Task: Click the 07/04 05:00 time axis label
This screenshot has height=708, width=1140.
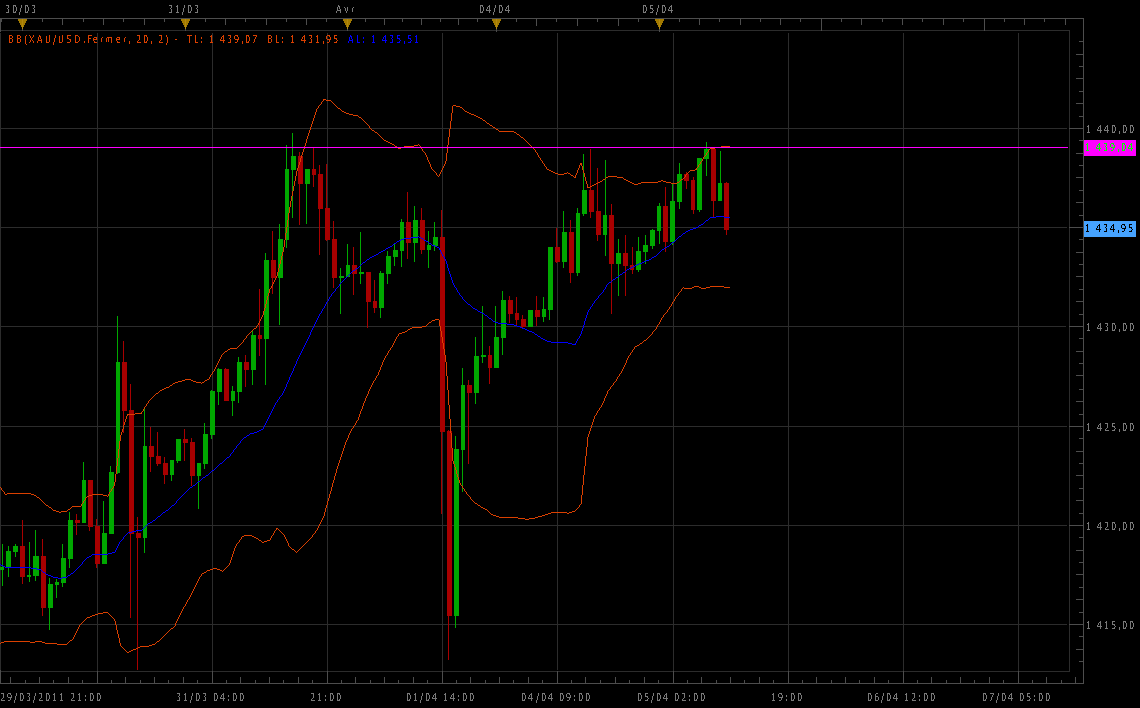Action: pyautogui.click(x=1017, y=697)
